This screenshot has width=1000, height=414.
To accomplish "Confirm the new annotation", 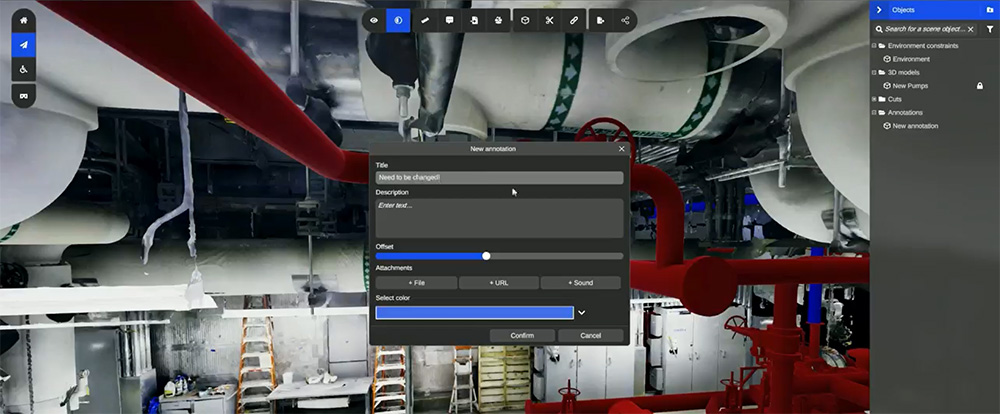I will tap(522, 336).
